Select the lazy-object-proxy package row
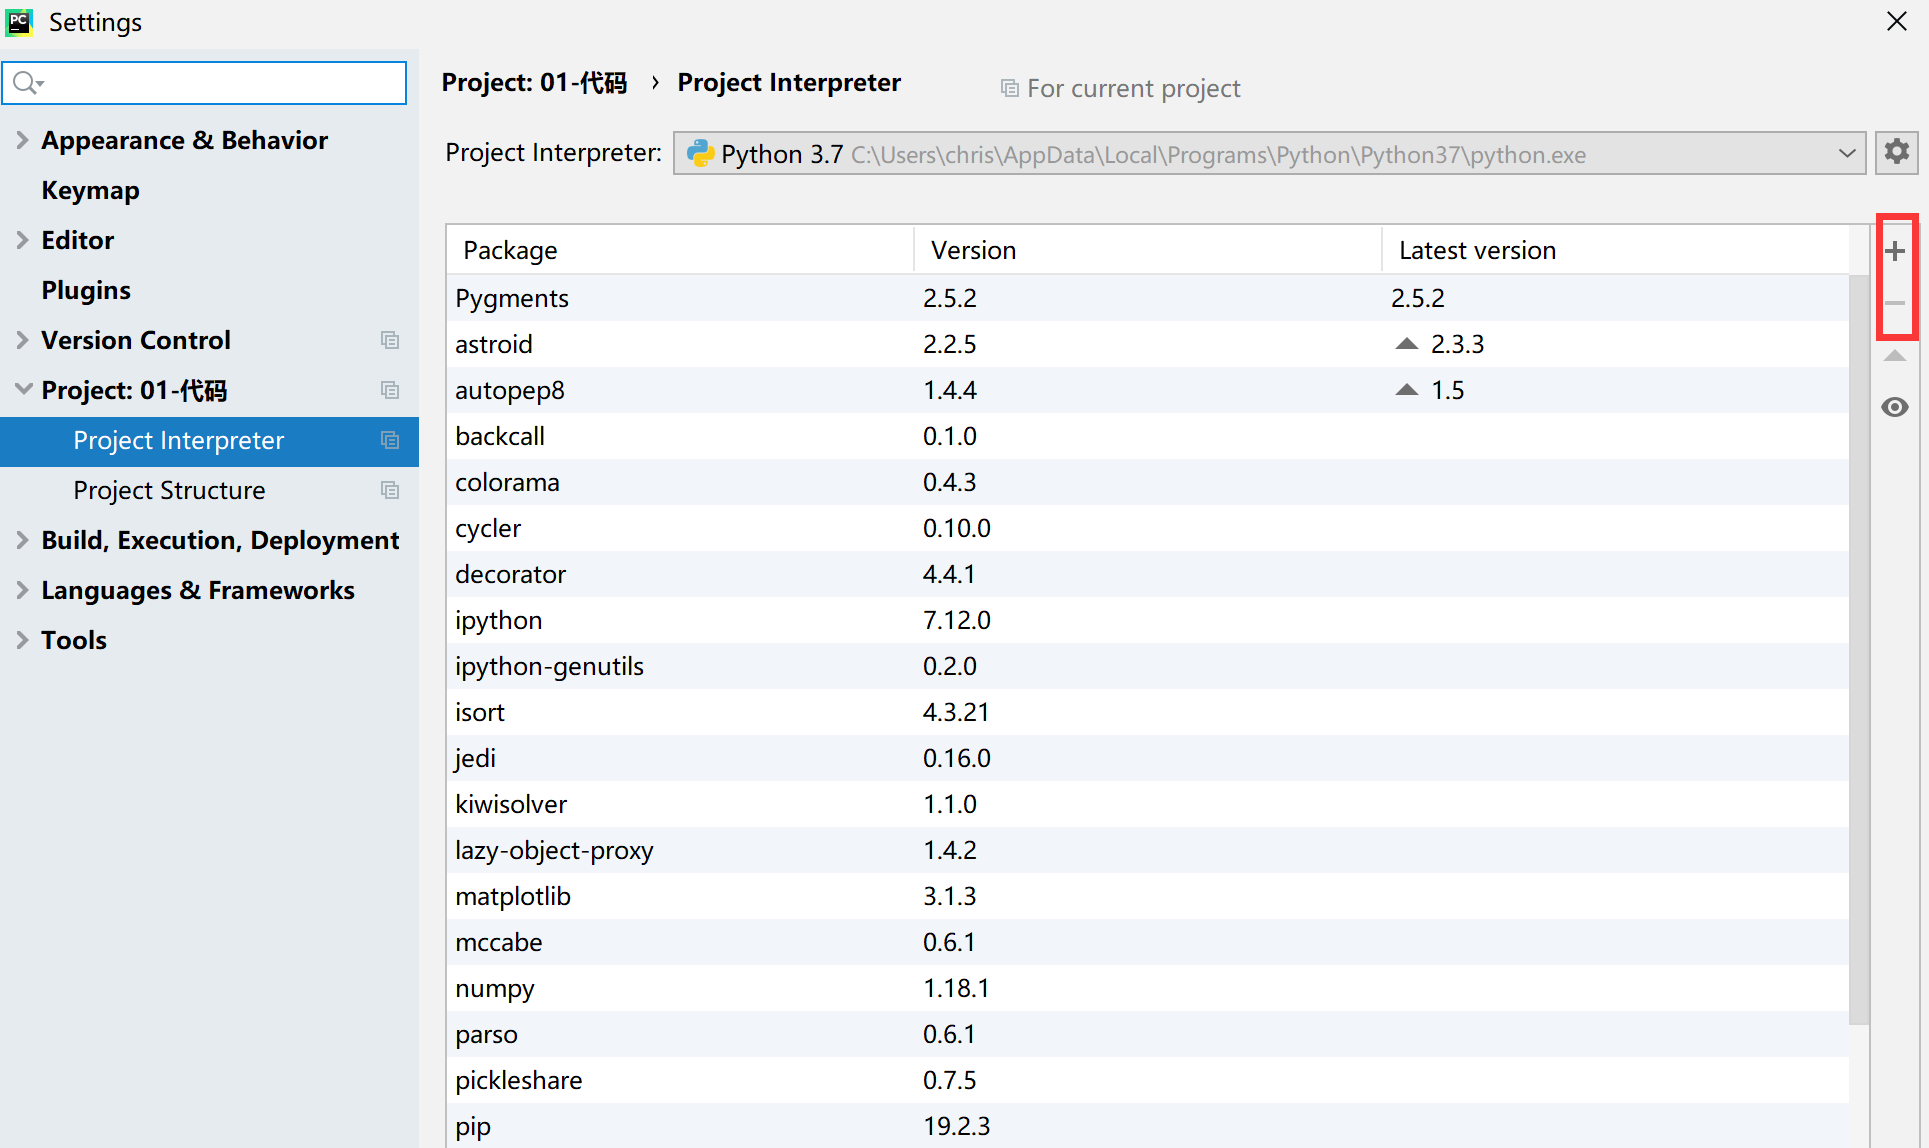 1148,850
